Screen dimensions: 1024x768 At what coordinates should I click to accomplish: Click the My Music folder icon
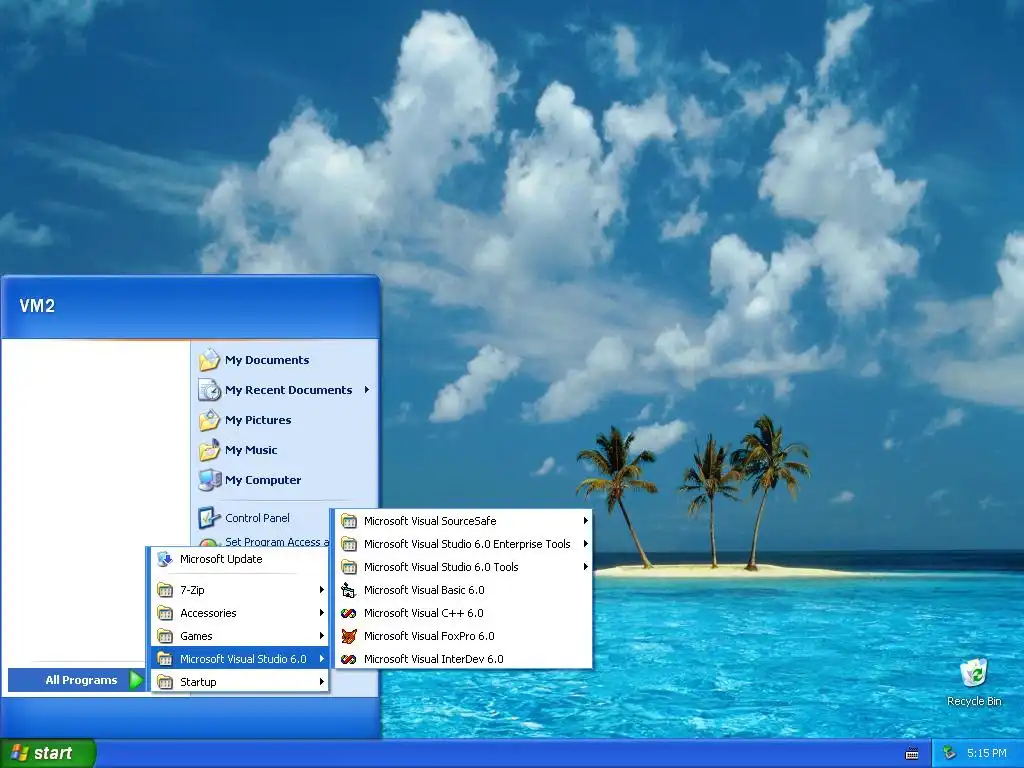coord(209,450)
